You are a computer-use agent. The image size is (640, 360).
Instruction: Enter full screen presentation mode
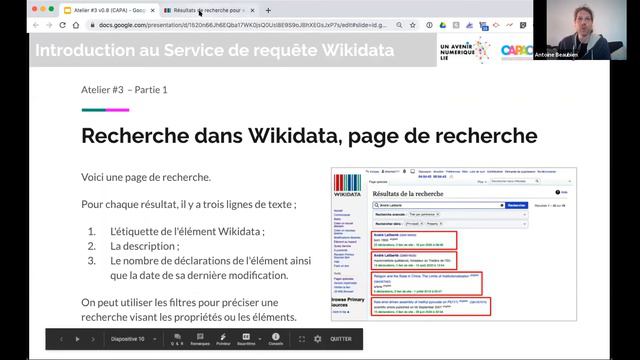pos(302,339)
